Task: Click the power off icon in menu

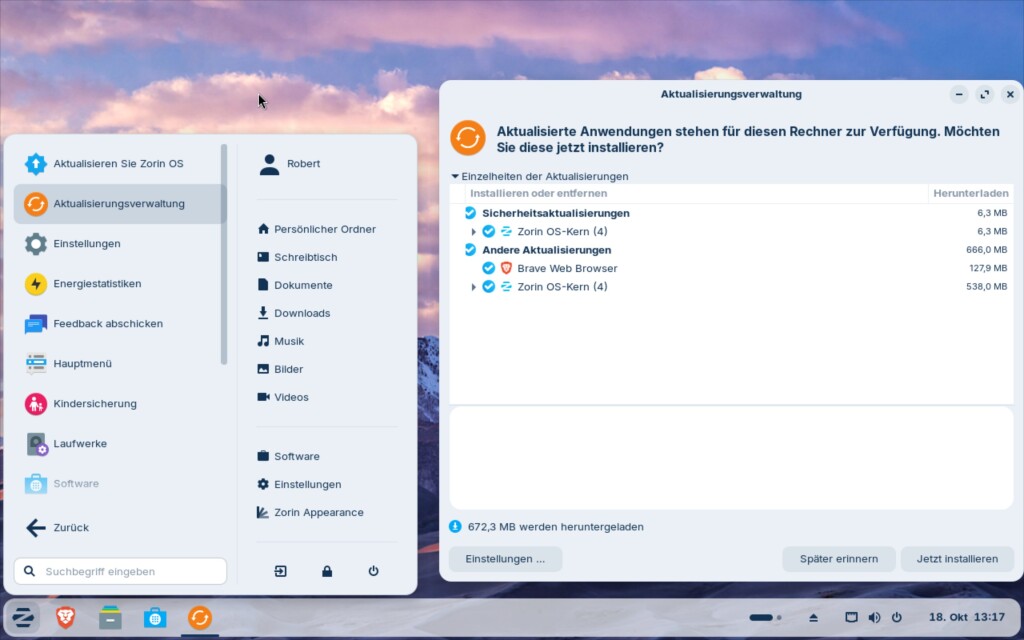Action: [373, 571]
